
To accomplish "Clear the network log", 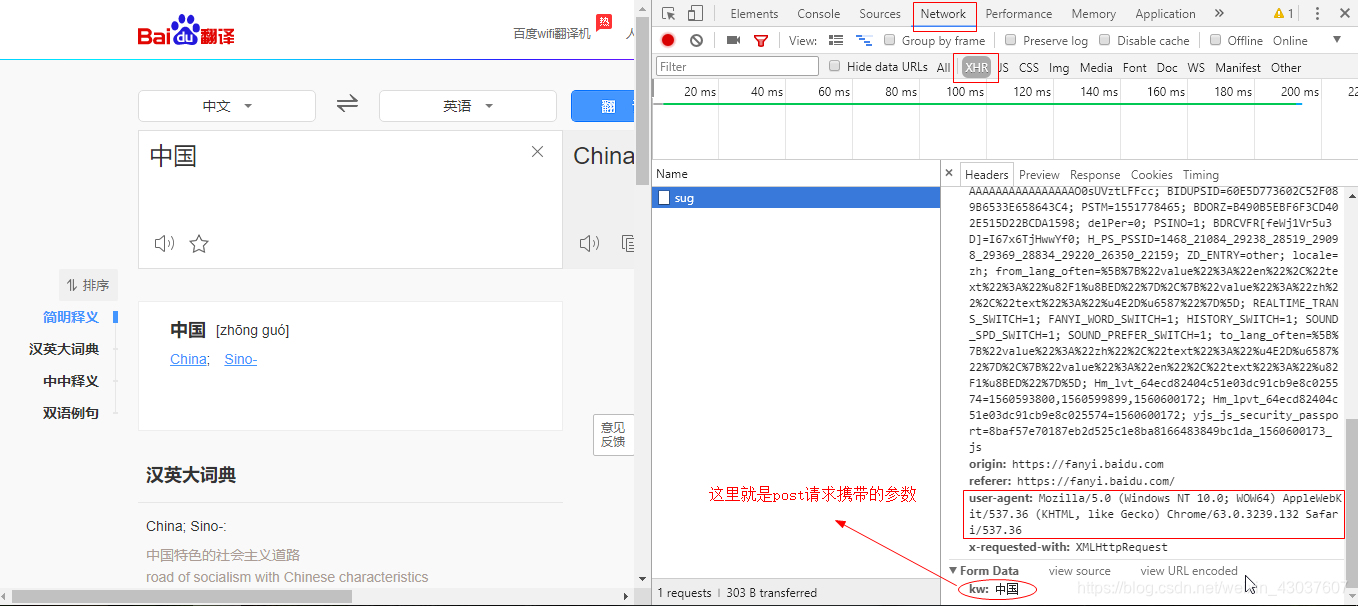I will pyautogui.click(x=696, y=41).
